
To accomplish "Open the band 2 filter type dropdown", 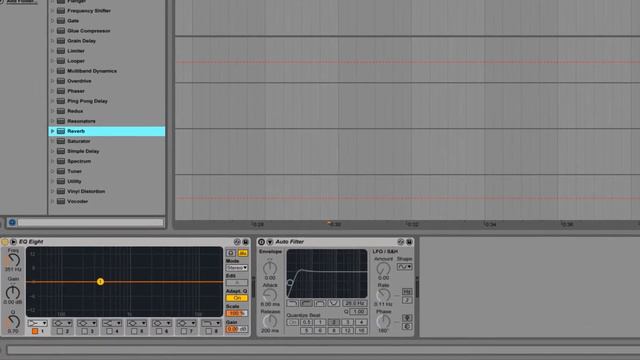I will (x=62, y=323).
